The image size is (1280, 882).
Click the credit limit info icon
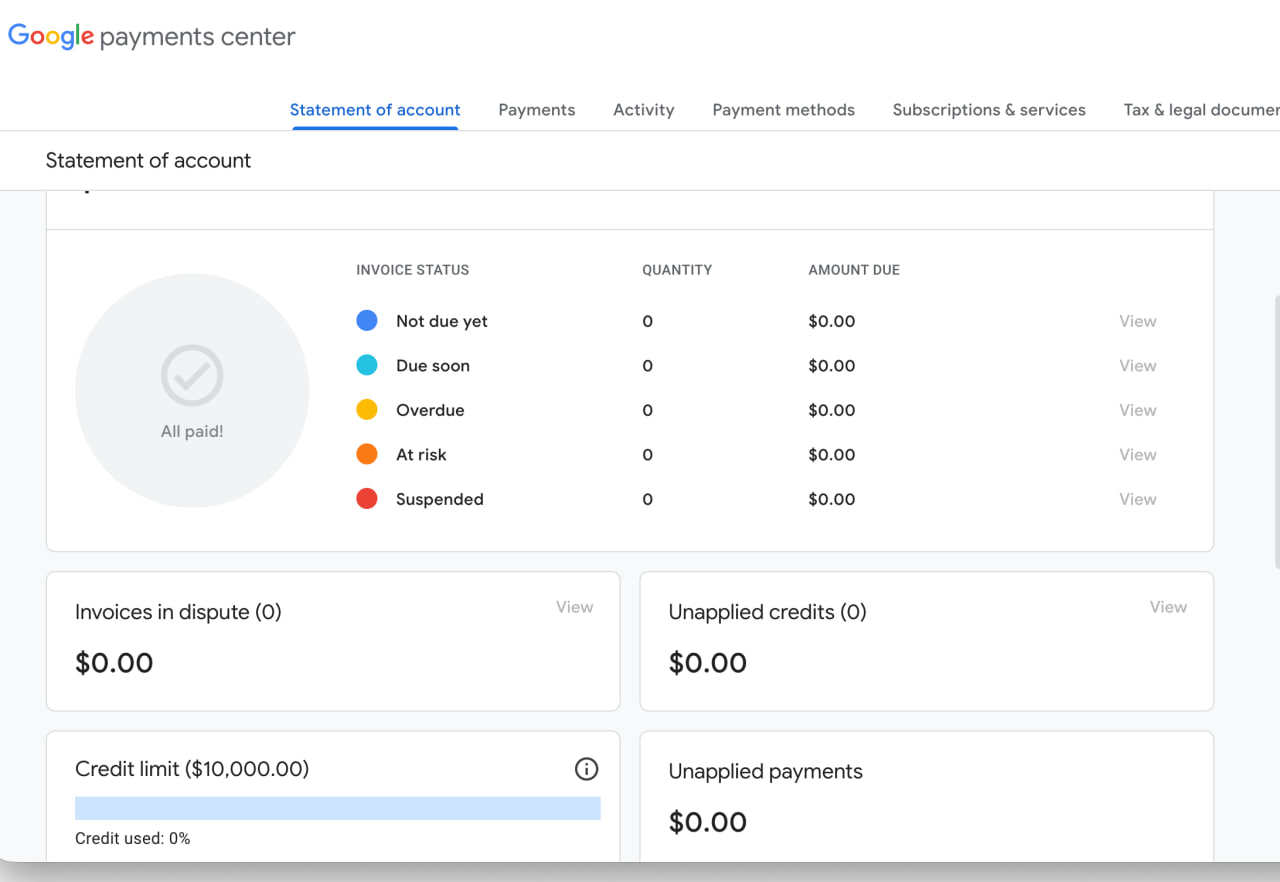pos(586,769)
